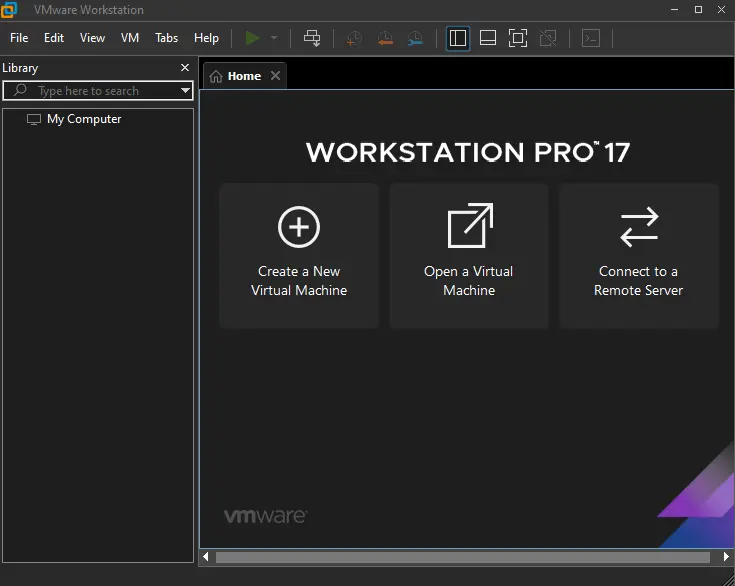Revert virtual machine to previous snapshot

(x=385, y=38)
